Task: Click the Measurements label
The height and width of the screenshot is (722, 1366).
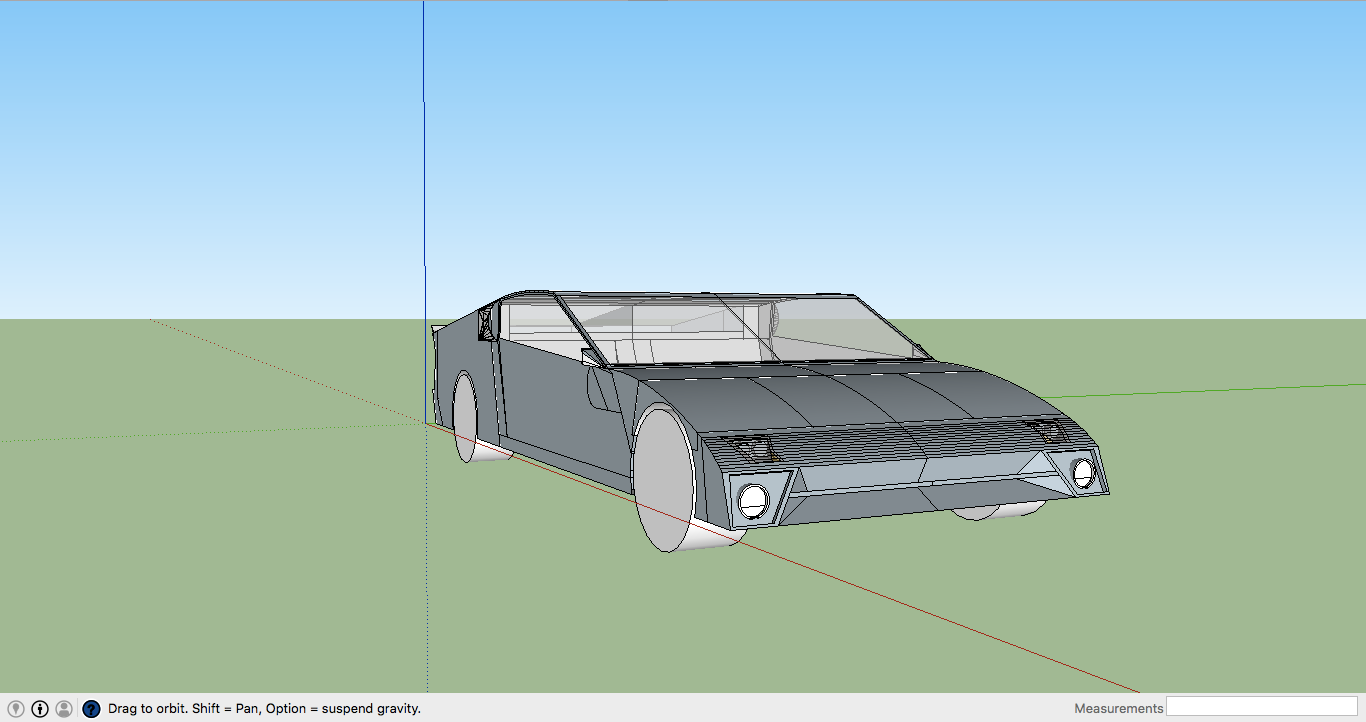Action: pos(1119,708)
